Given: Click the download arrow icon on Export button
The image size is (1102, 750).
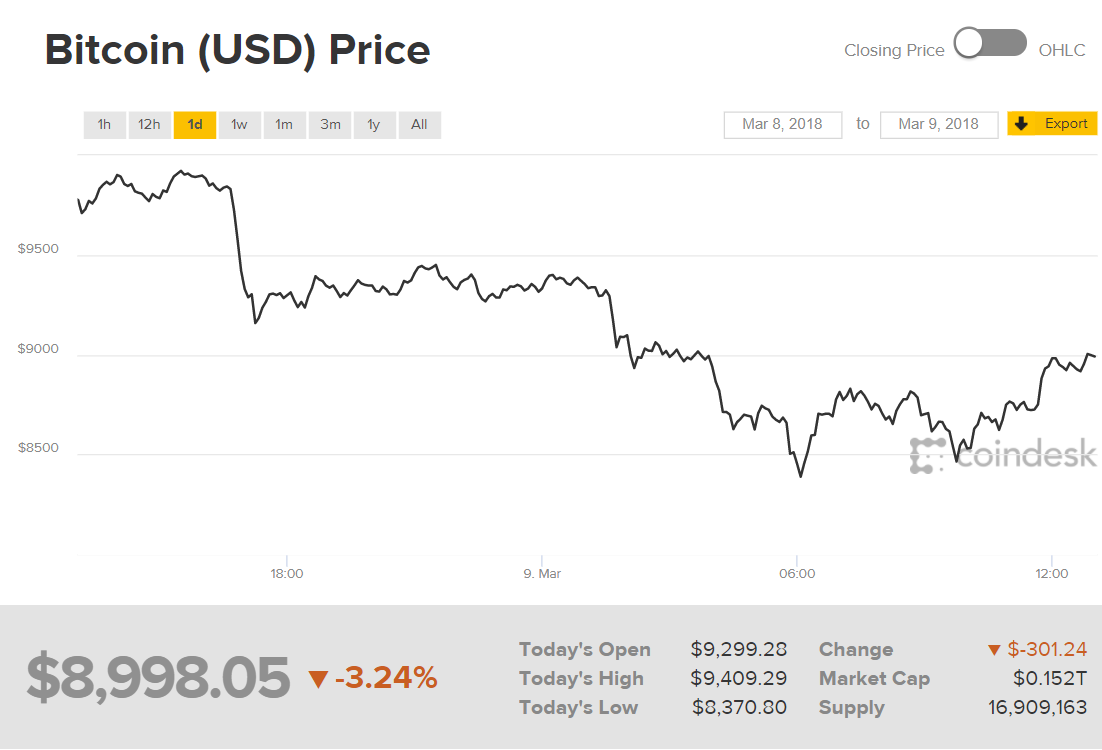Looking at the screenshot, I should click(1021, 124).
